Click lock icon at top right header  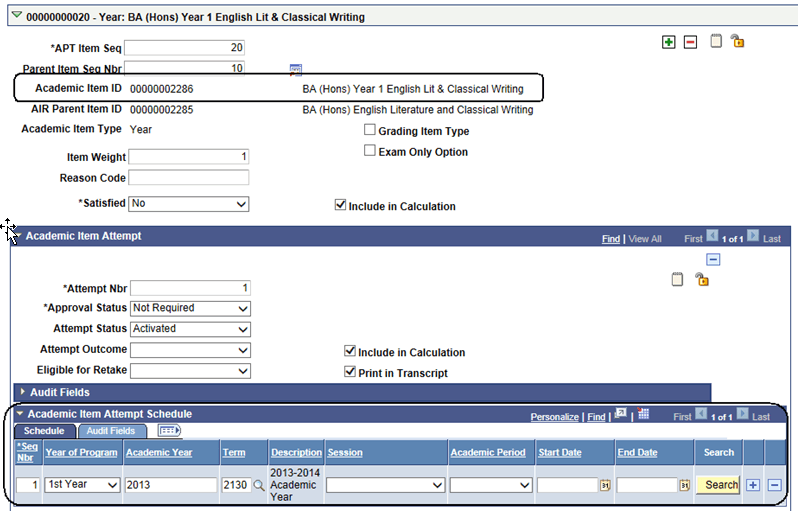point(737,41)
